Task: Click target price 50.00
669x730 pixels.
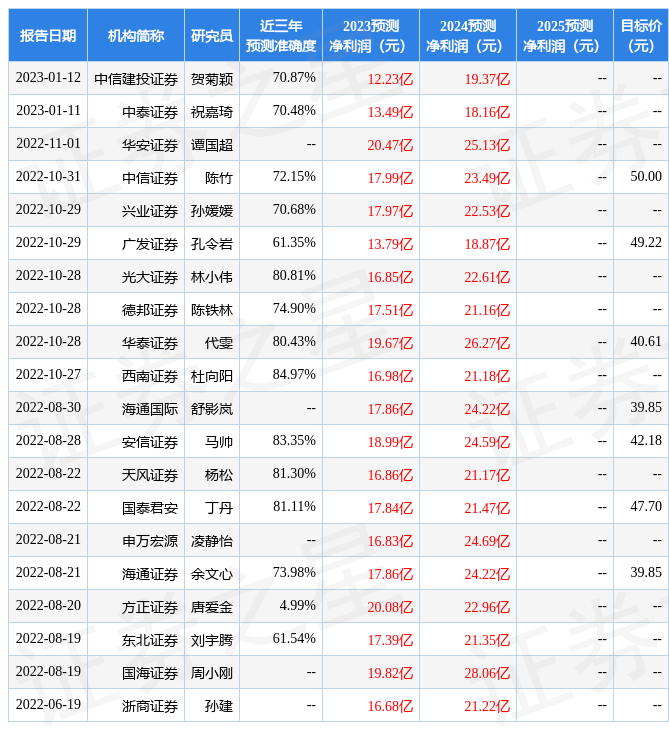Action: click(645, 177)
